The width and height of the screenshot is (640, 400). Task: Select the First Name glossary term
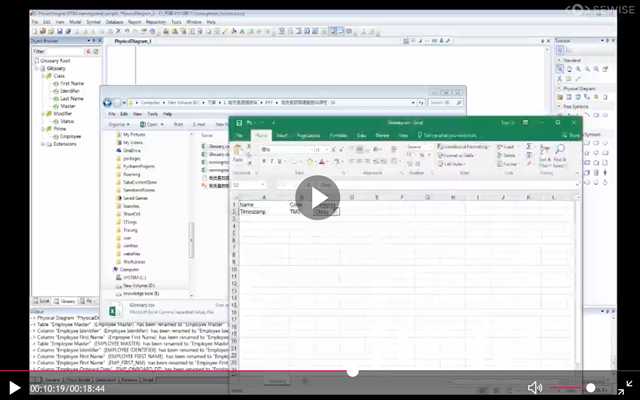[x=72, y=83]
